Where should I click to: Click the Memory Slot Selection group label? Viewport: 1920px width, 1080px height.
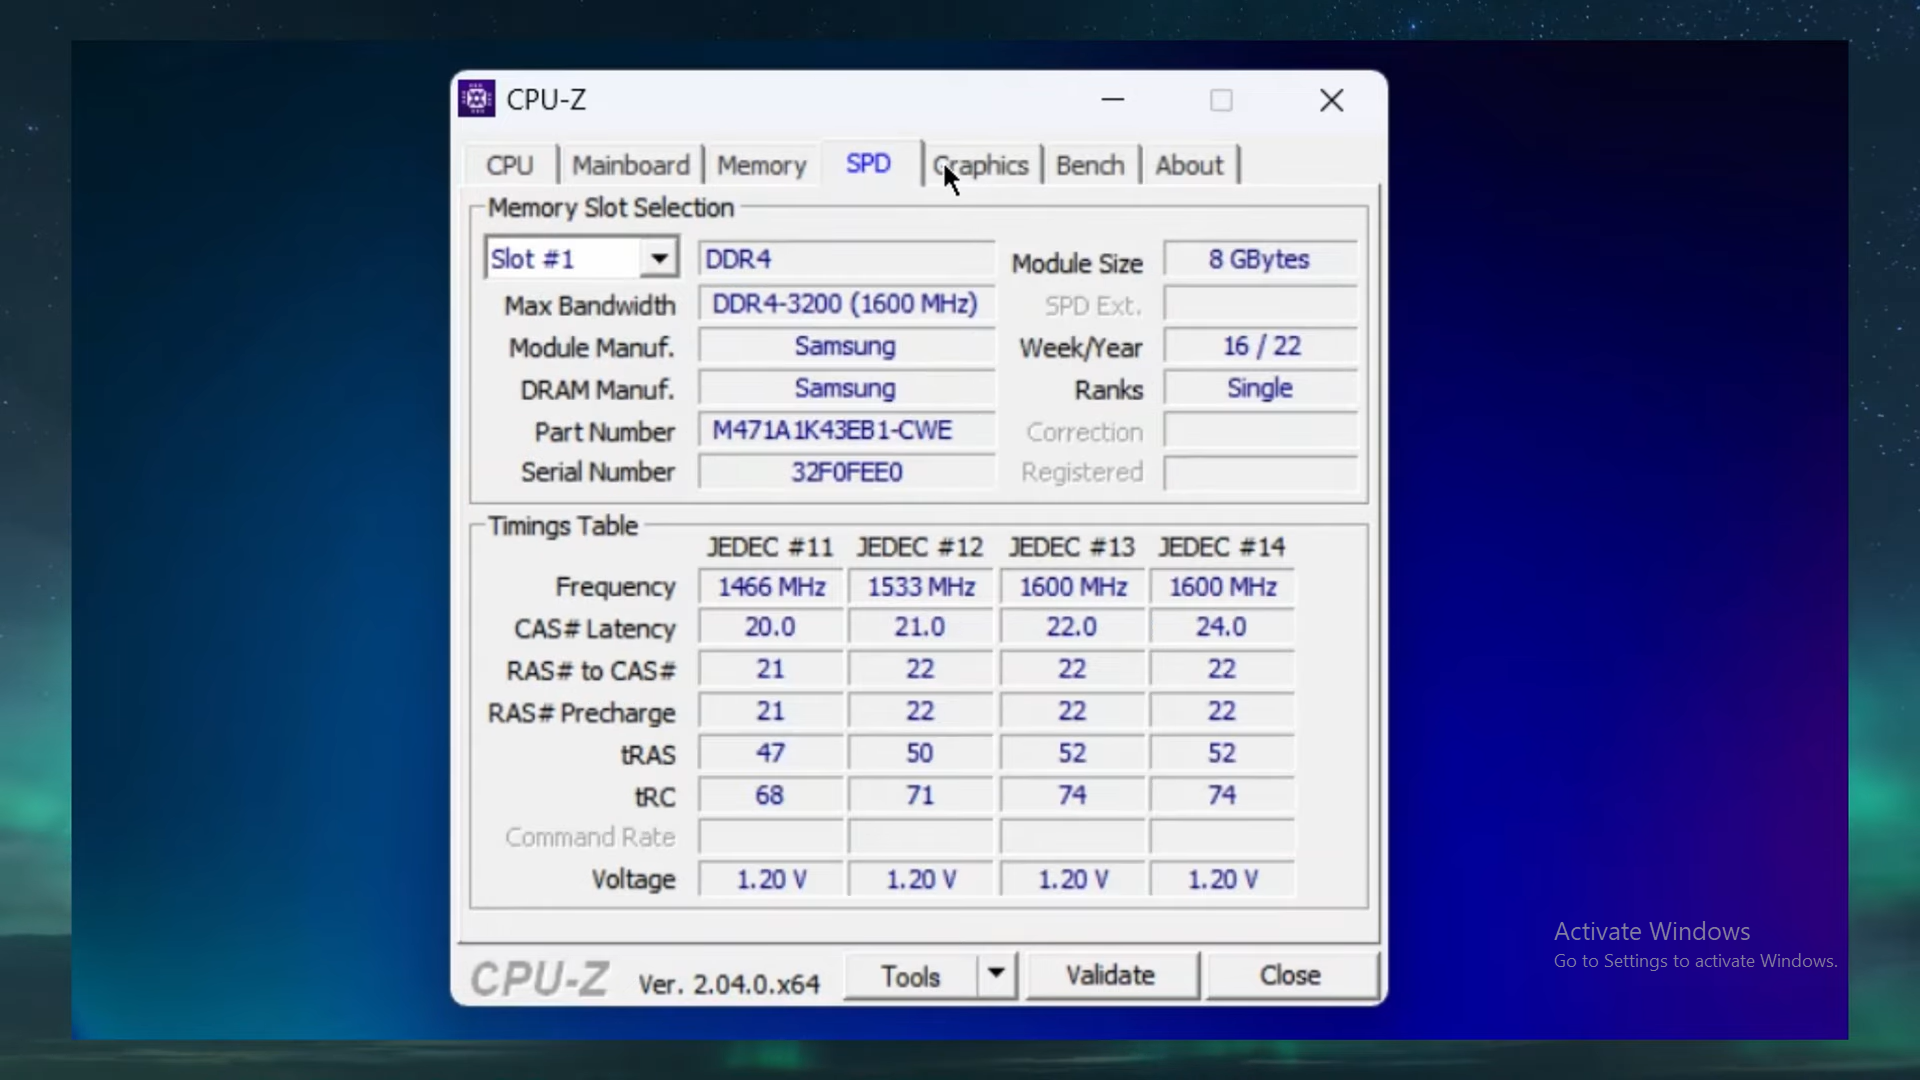611,208
